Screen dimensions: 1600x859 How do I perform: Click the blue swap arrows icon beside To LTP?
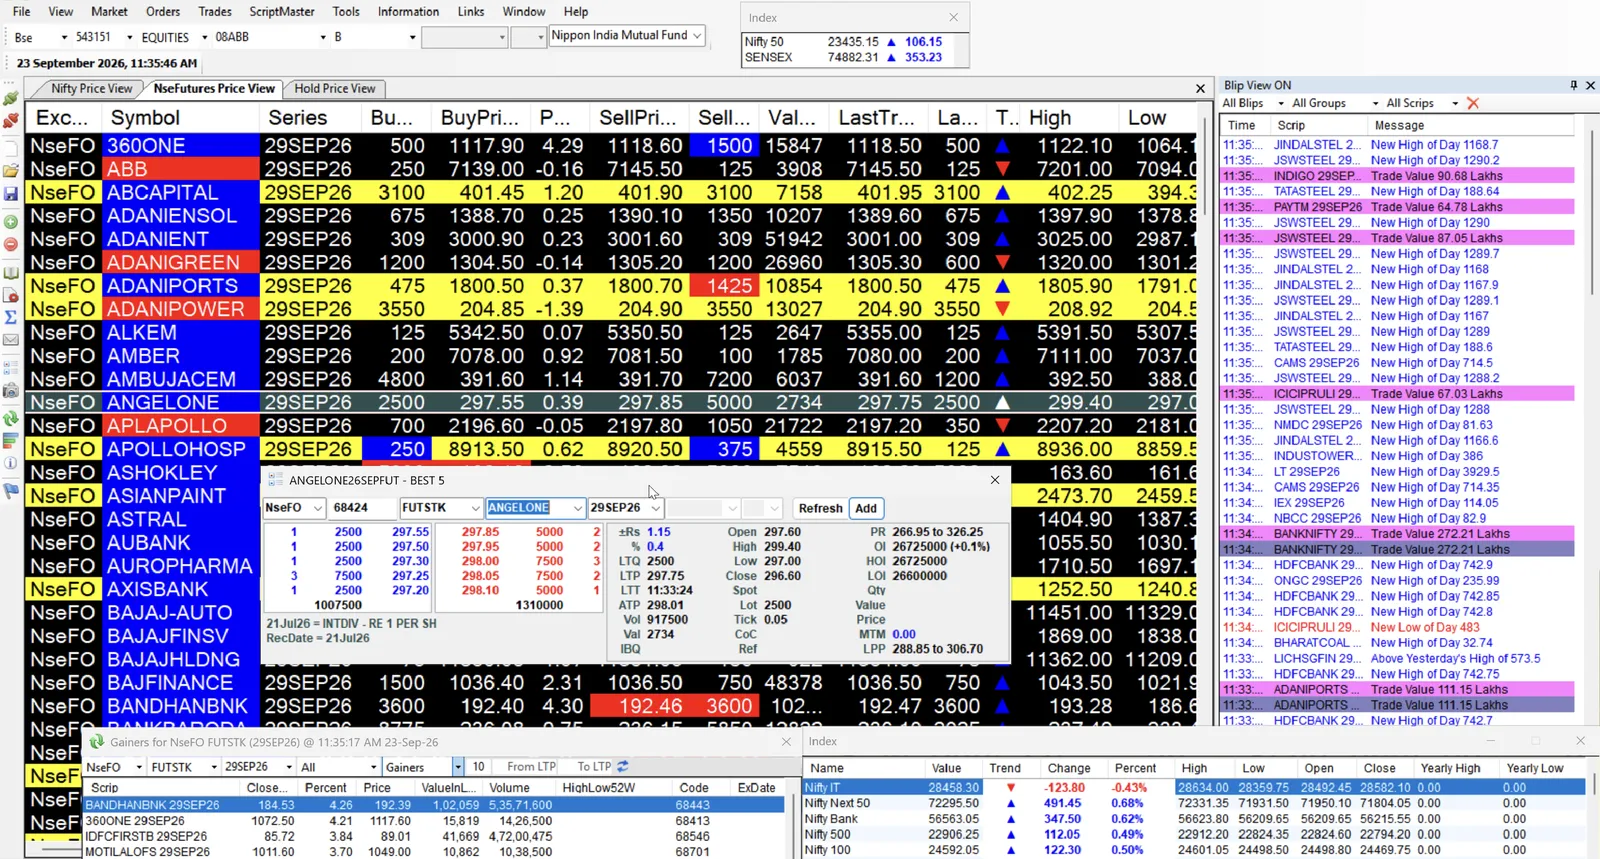[x=623, y=767]
